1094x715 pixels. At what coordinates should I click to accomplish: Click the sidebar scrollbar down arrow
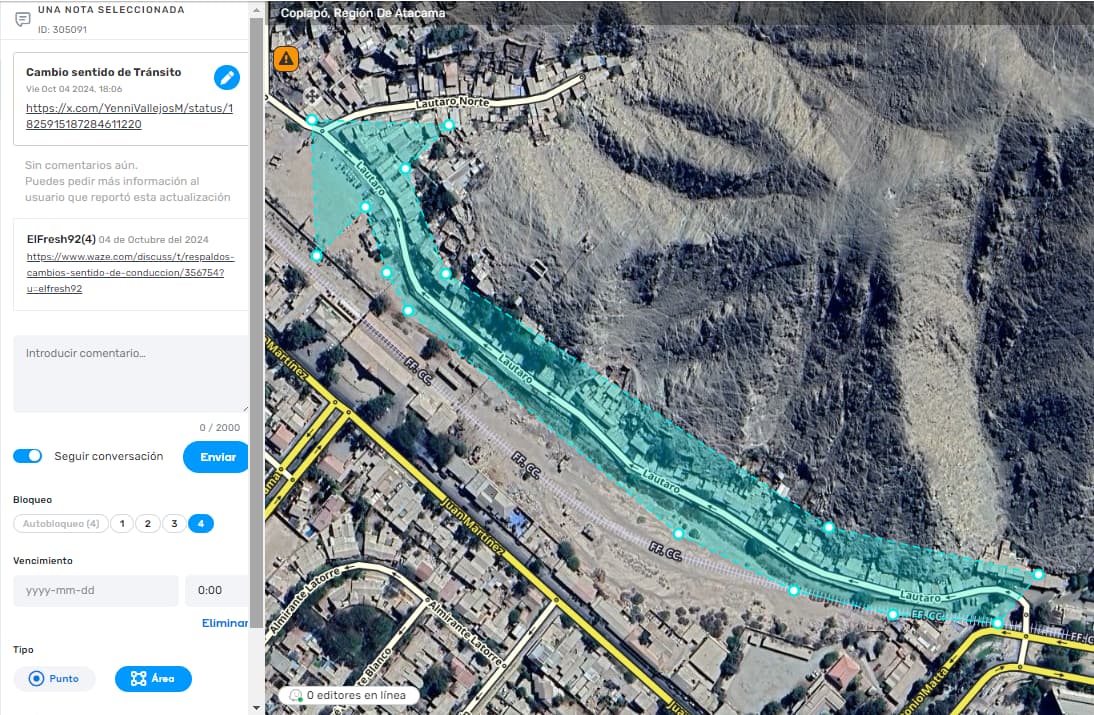pos(257,707)
